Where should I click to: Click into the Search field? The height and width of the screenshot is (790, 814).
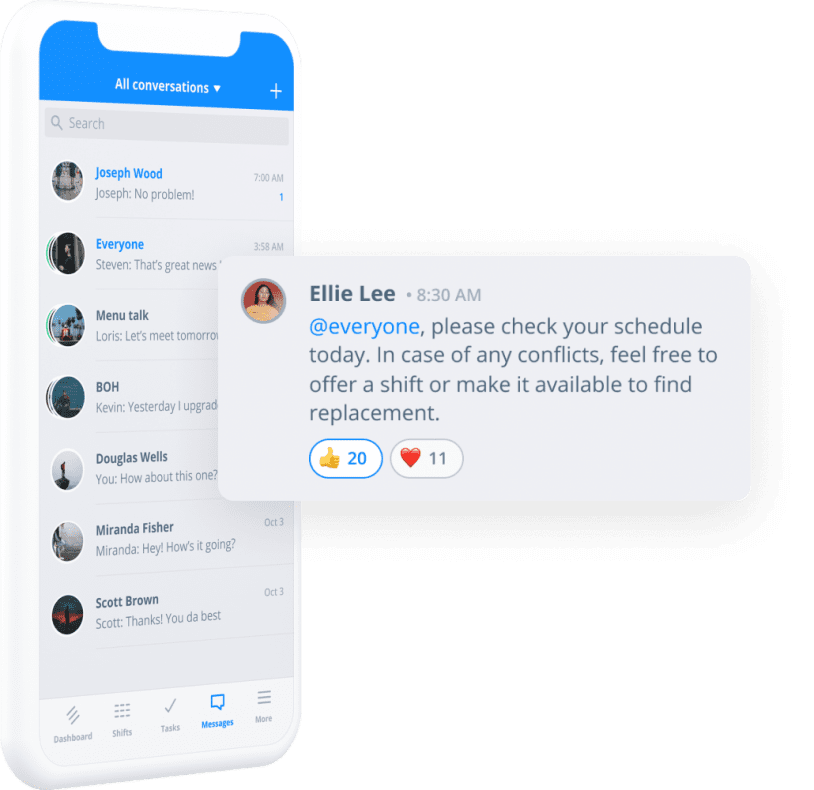[x=167, y=126]
